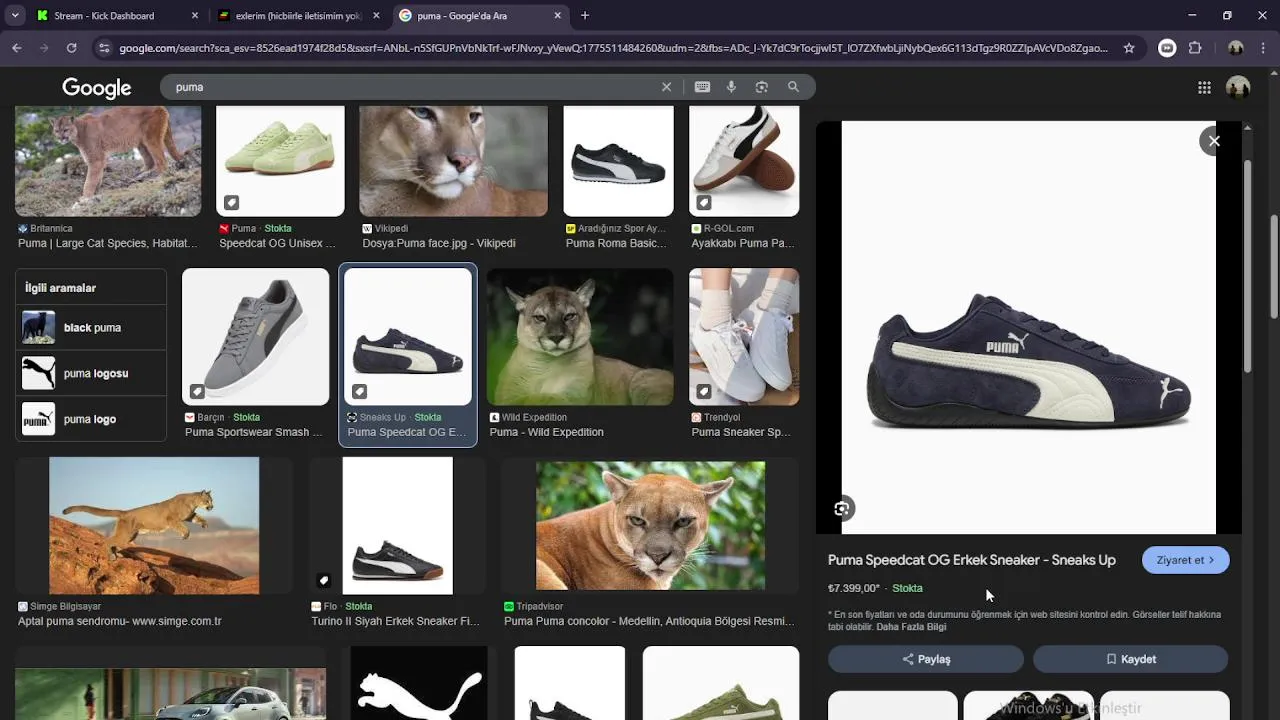Click the product tag badge on Trendyol image
Image resolution: width=1280 pixels, height=720 pixels.
click(704, 391)
